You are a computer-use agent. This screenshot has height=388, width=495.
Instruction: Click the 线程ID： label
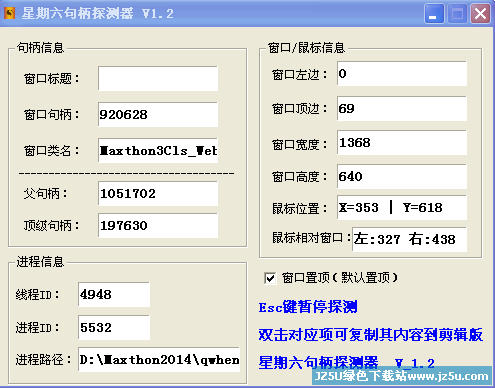(x=38, y=295)
